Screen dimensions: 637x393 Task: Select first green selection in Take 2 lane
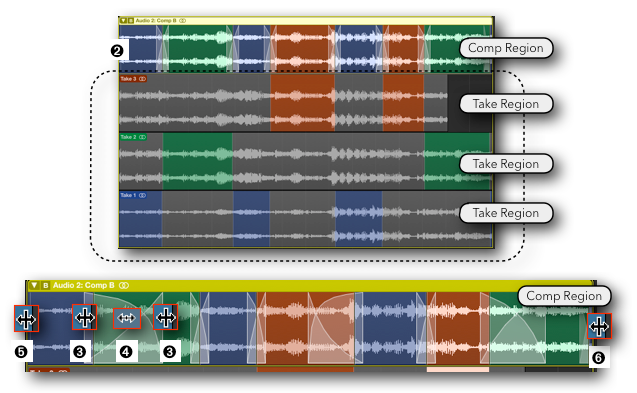[x=197, y=161]
